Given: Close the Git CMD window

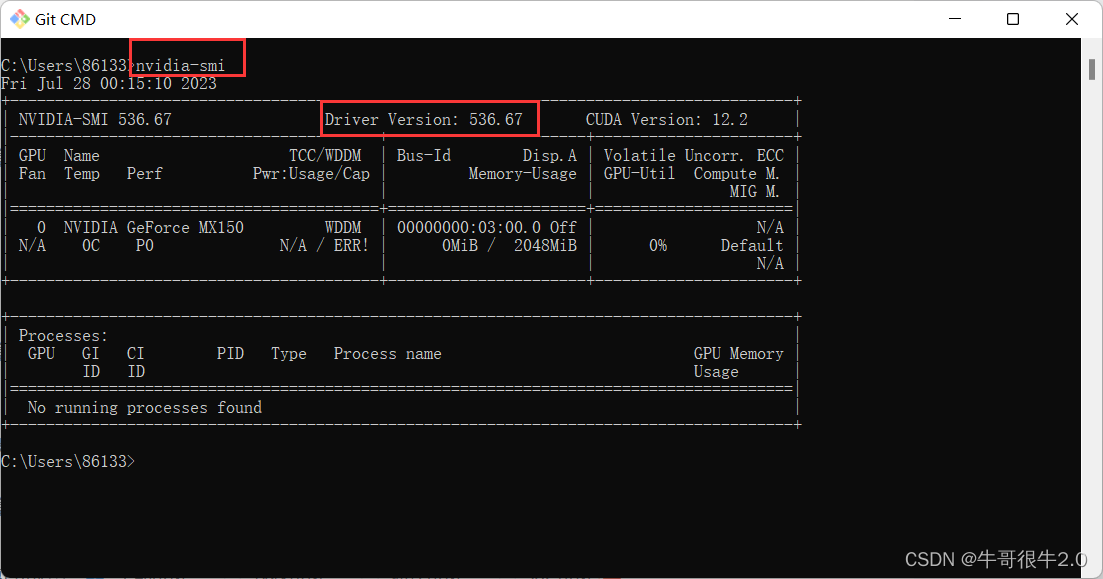Looking at the screenshot, I should tap(1071, 19).
